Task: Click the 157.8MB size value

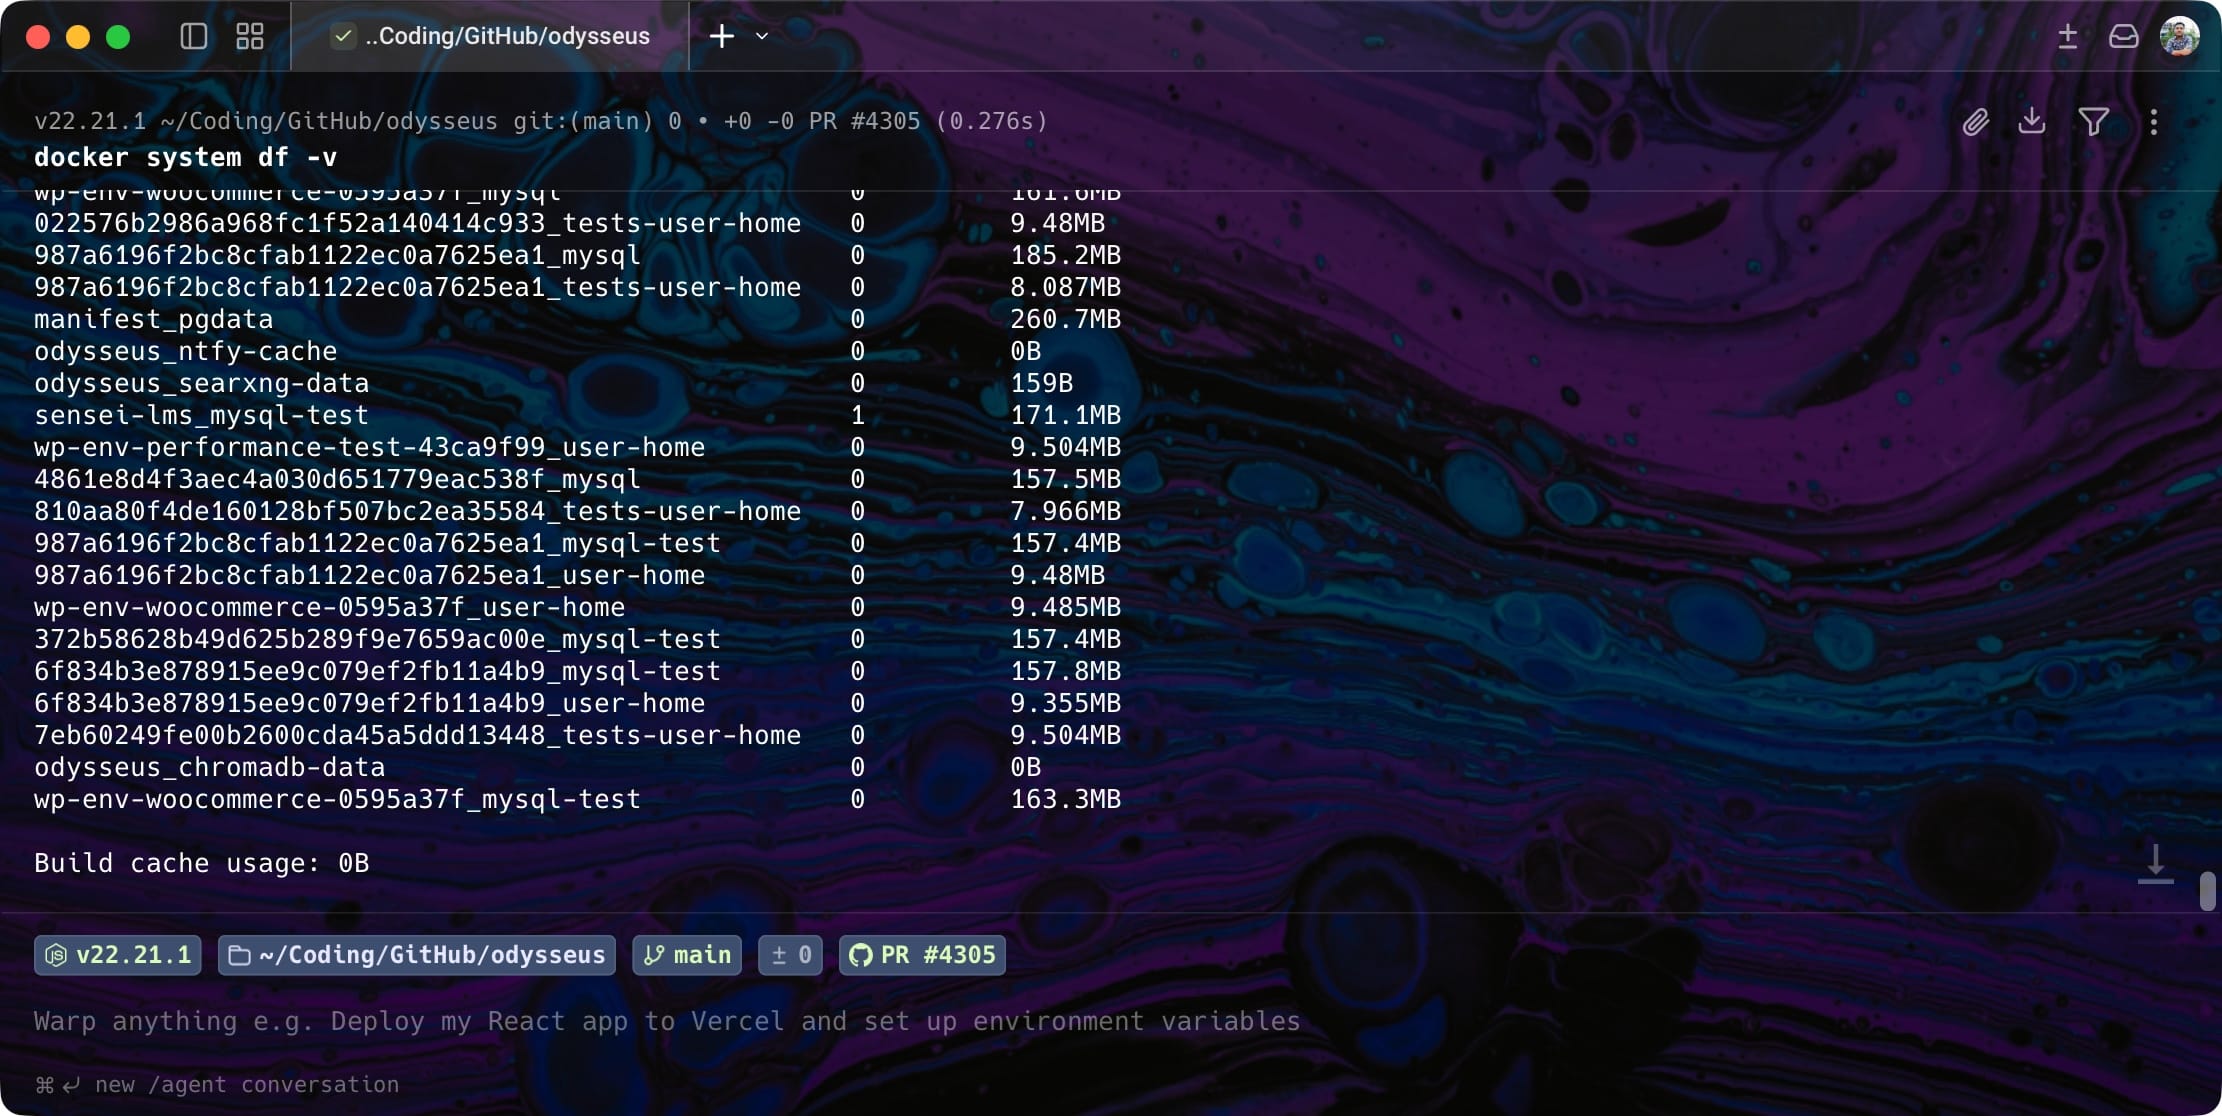Action: (1066, 672)
